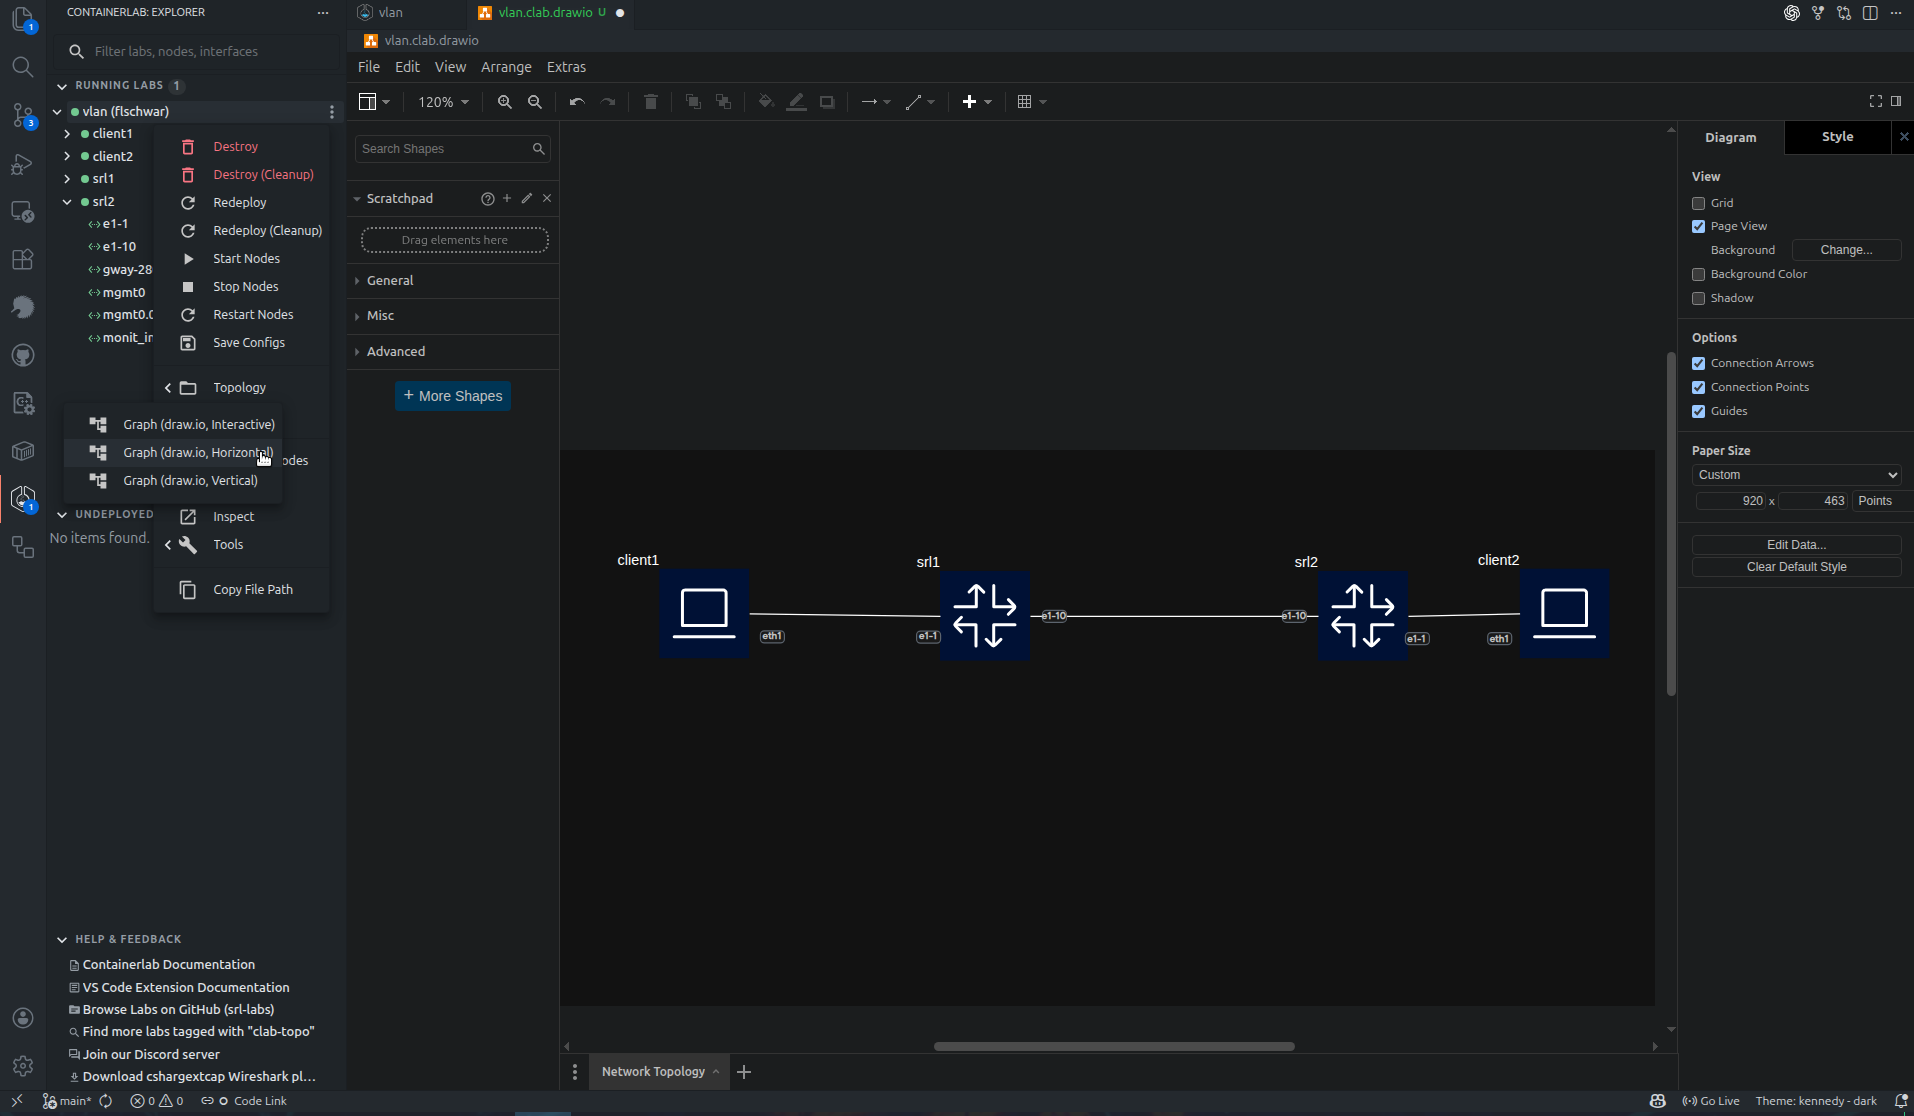
Task: Open Containerlab Explorer more actions menu
Action: coord(323,13)
